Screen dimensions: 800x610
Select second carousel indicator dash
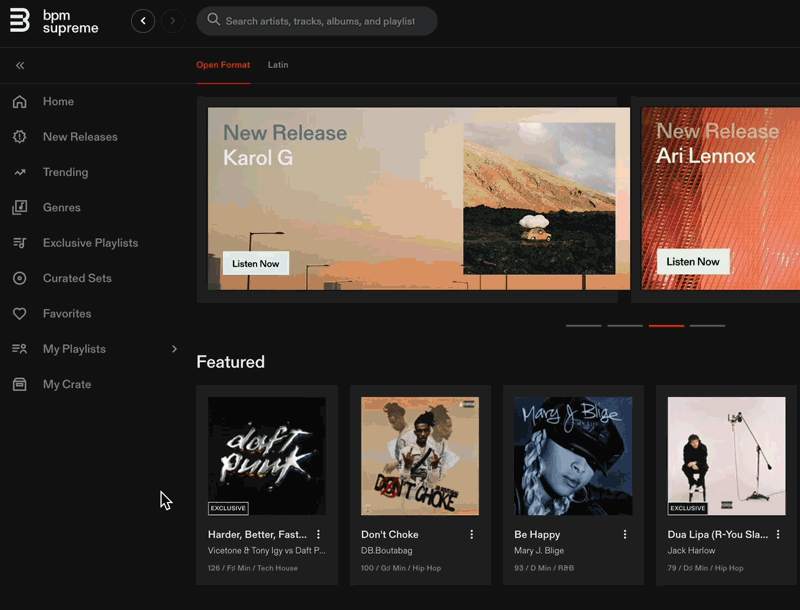tap(625, 325)
